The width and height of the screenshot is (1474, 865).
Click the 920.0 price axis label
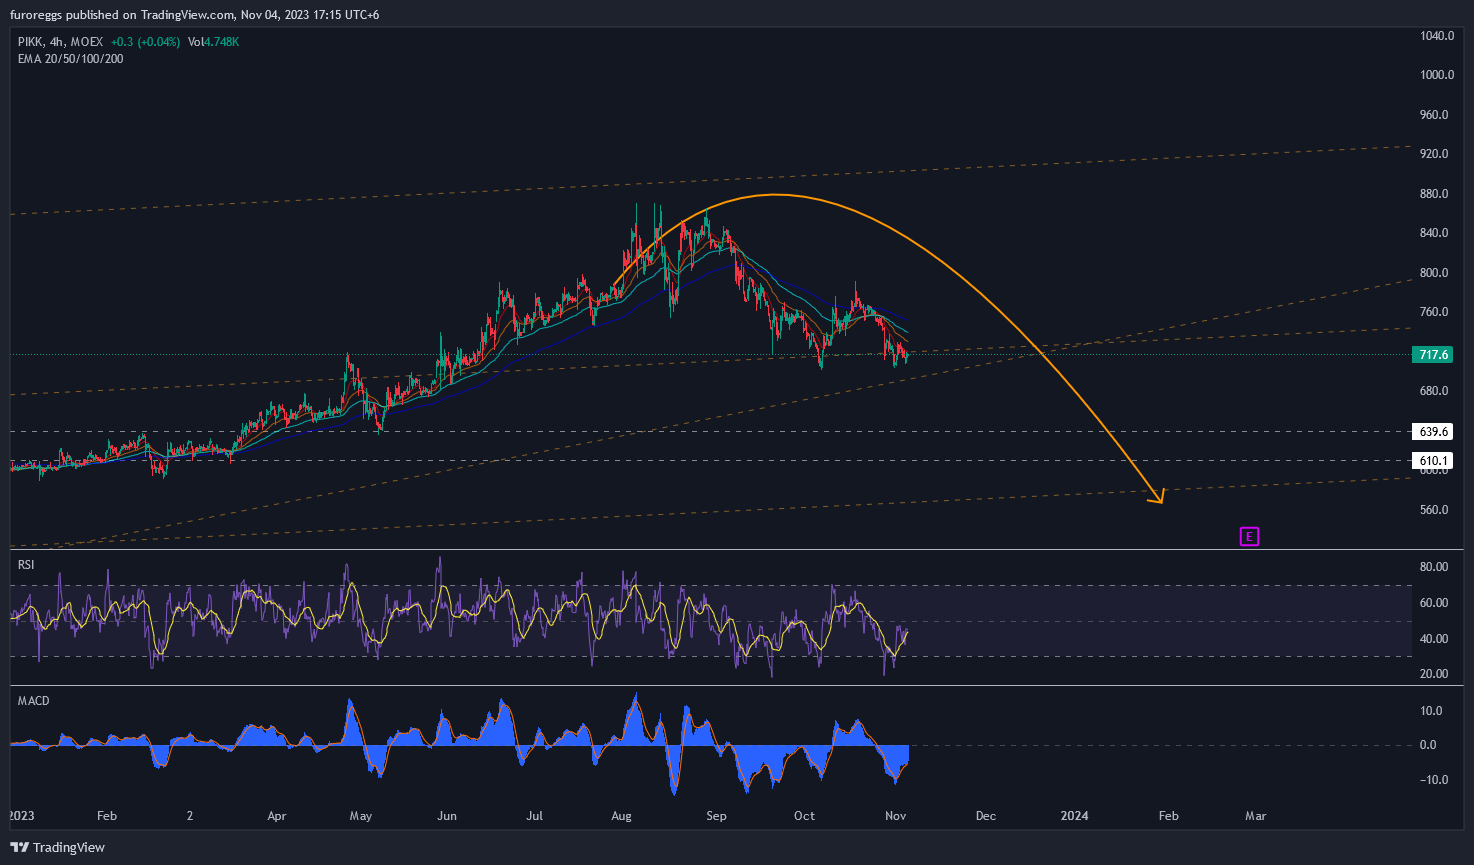pyautogui.click(x=1434, y=154)
